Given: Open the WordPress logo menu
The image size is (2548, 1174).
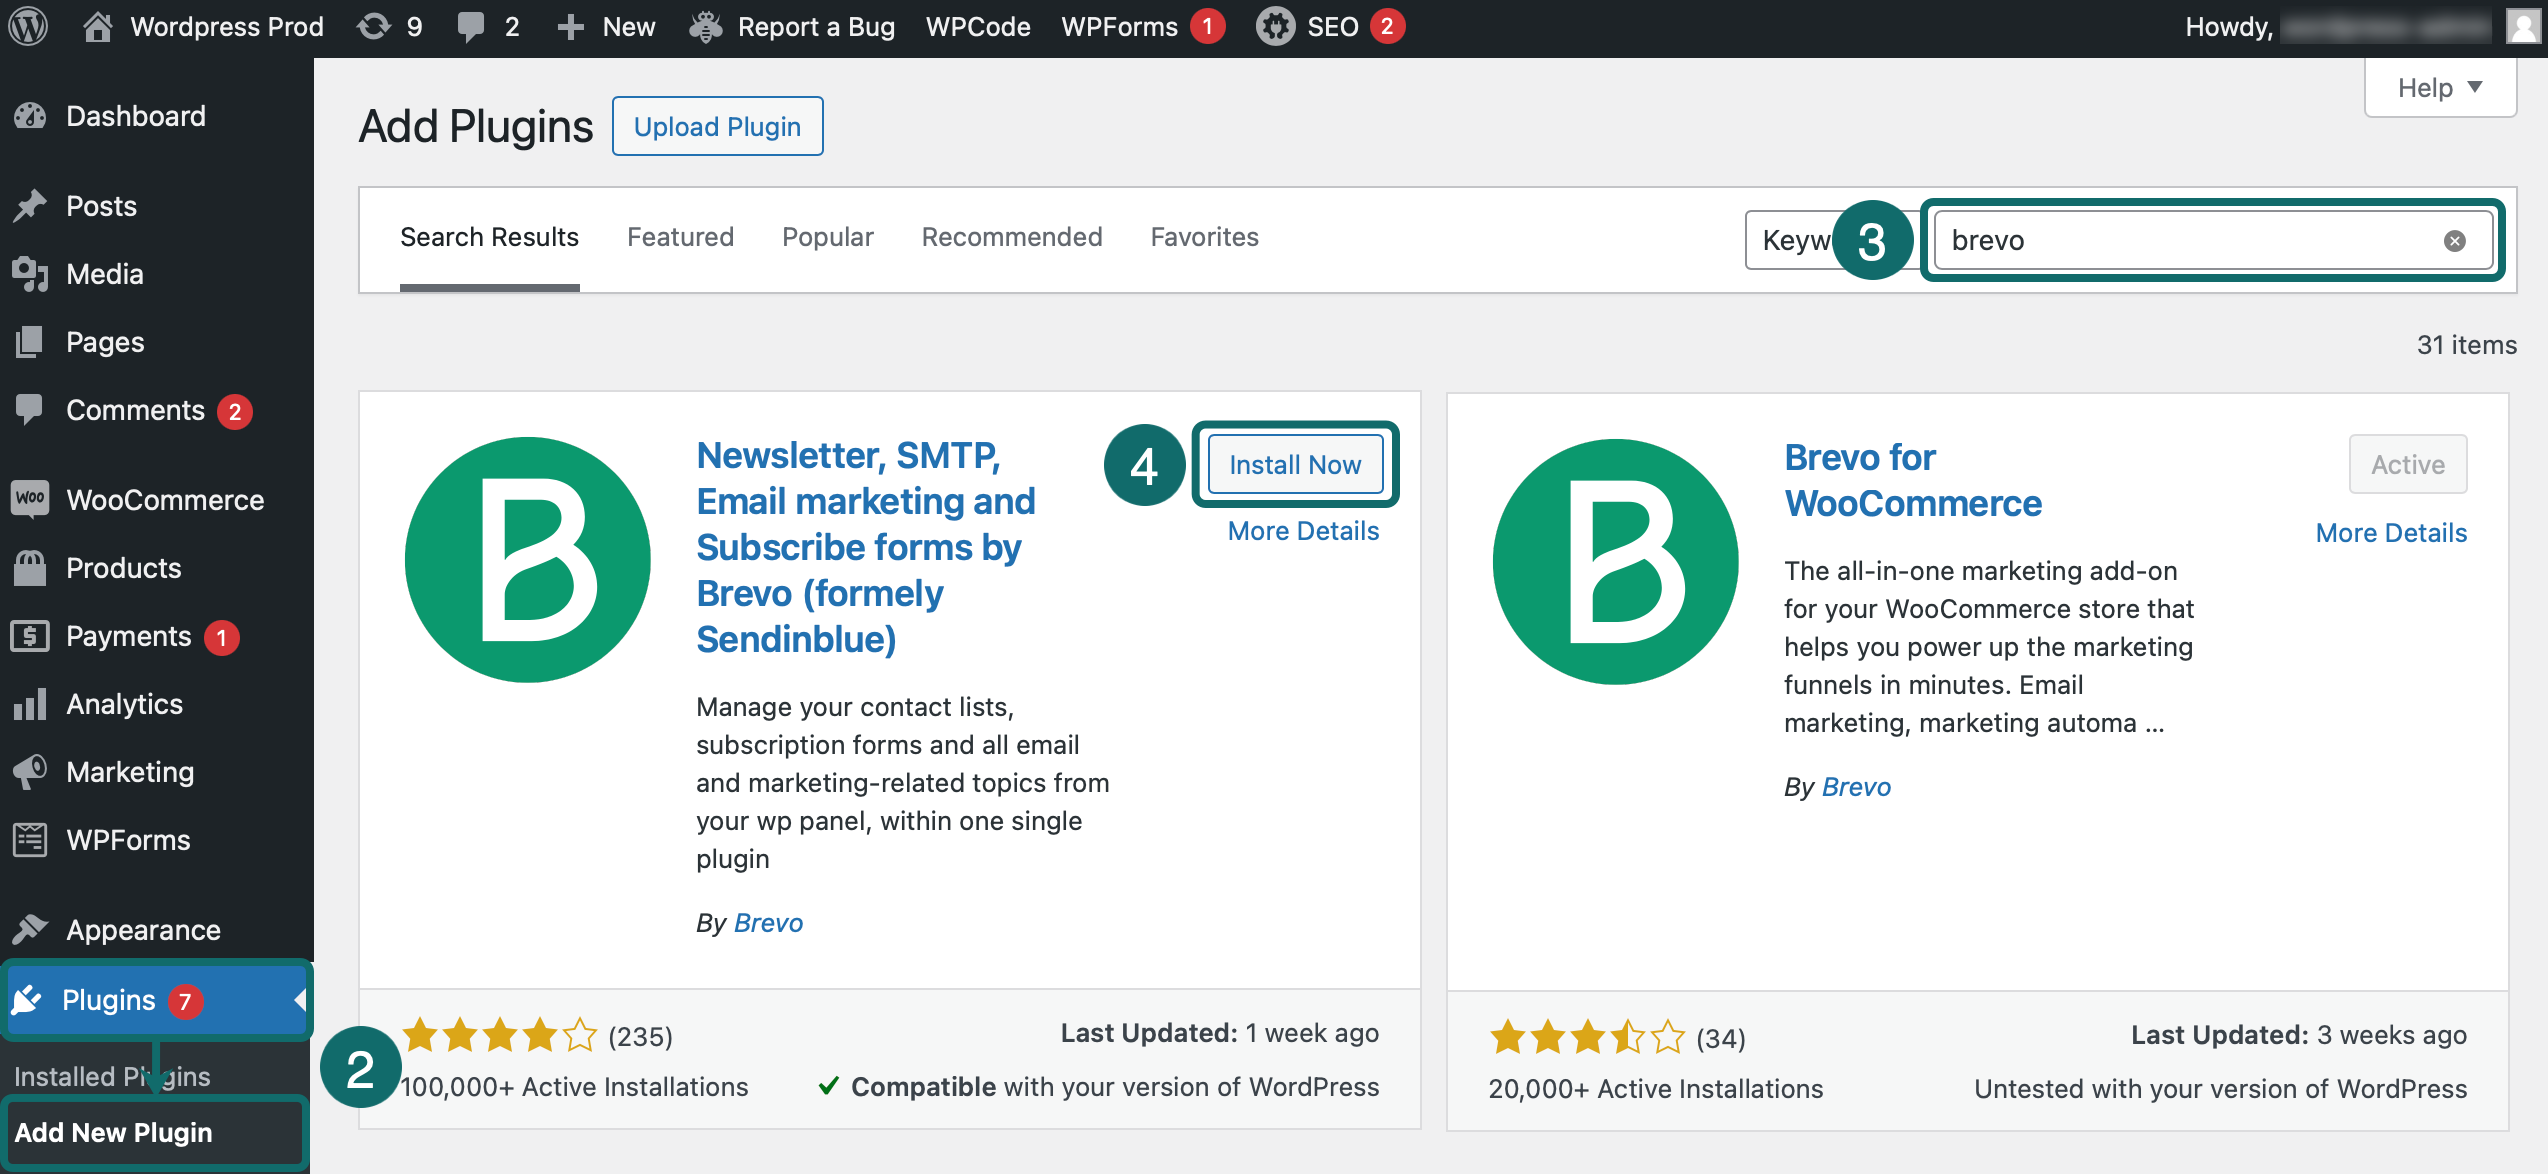Looking at the screenshot, I should point(28,26).
